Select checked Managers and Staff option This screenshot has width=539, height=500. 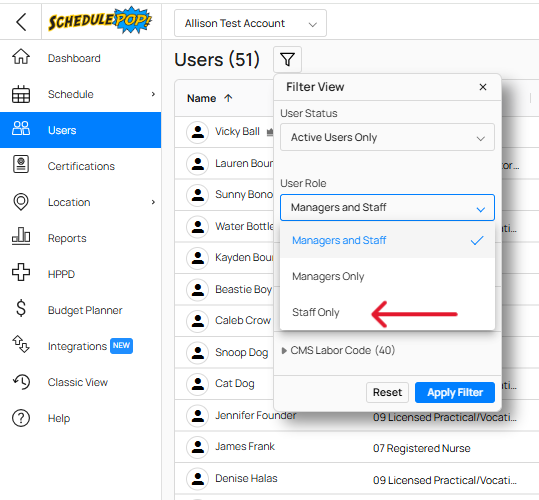pos(387,240)
